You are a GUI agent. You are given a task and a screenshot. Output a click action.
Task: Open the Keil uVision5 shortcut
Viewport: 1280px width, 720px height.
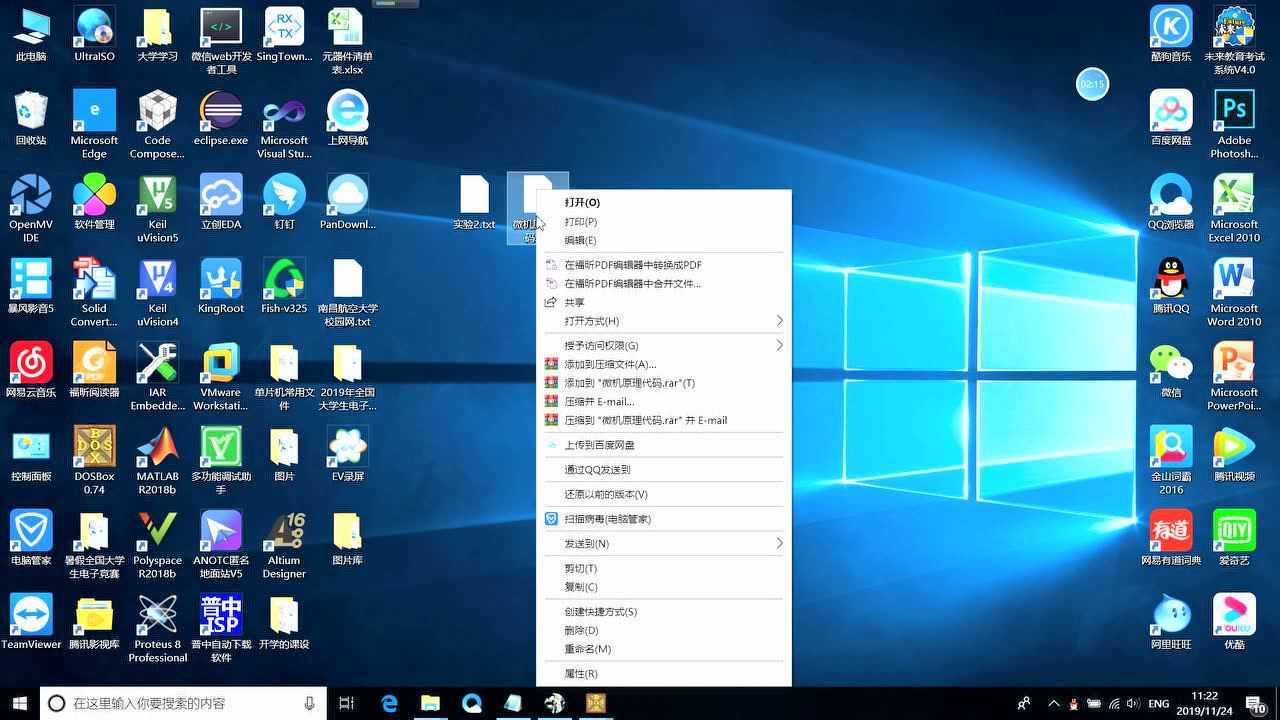[x=157, y=195]
